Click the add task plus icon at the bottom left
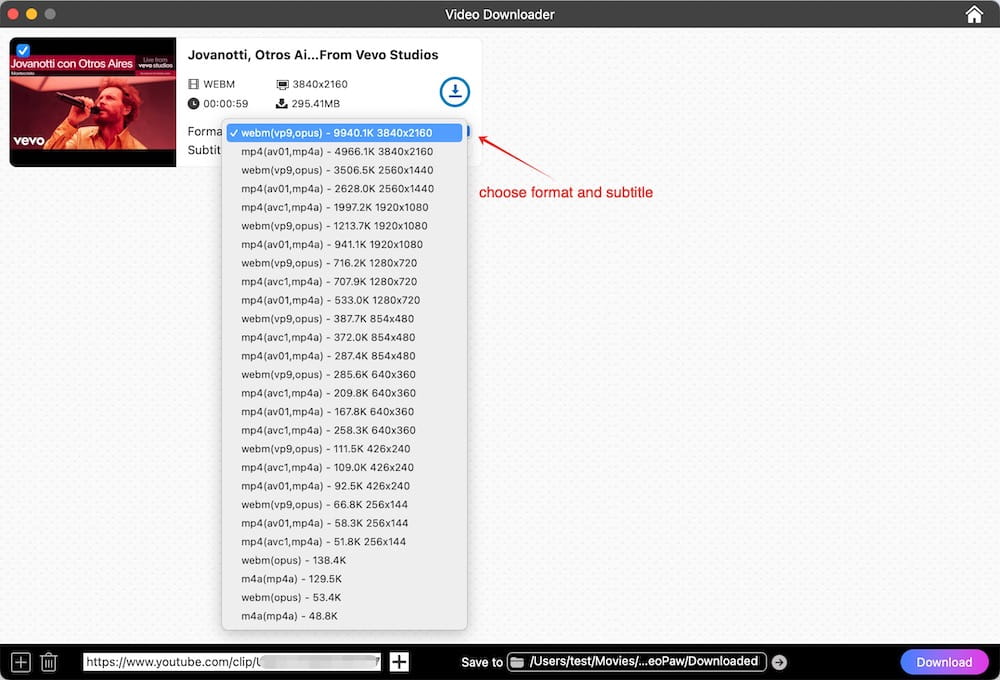The image size is (1000, 680). 20,662
